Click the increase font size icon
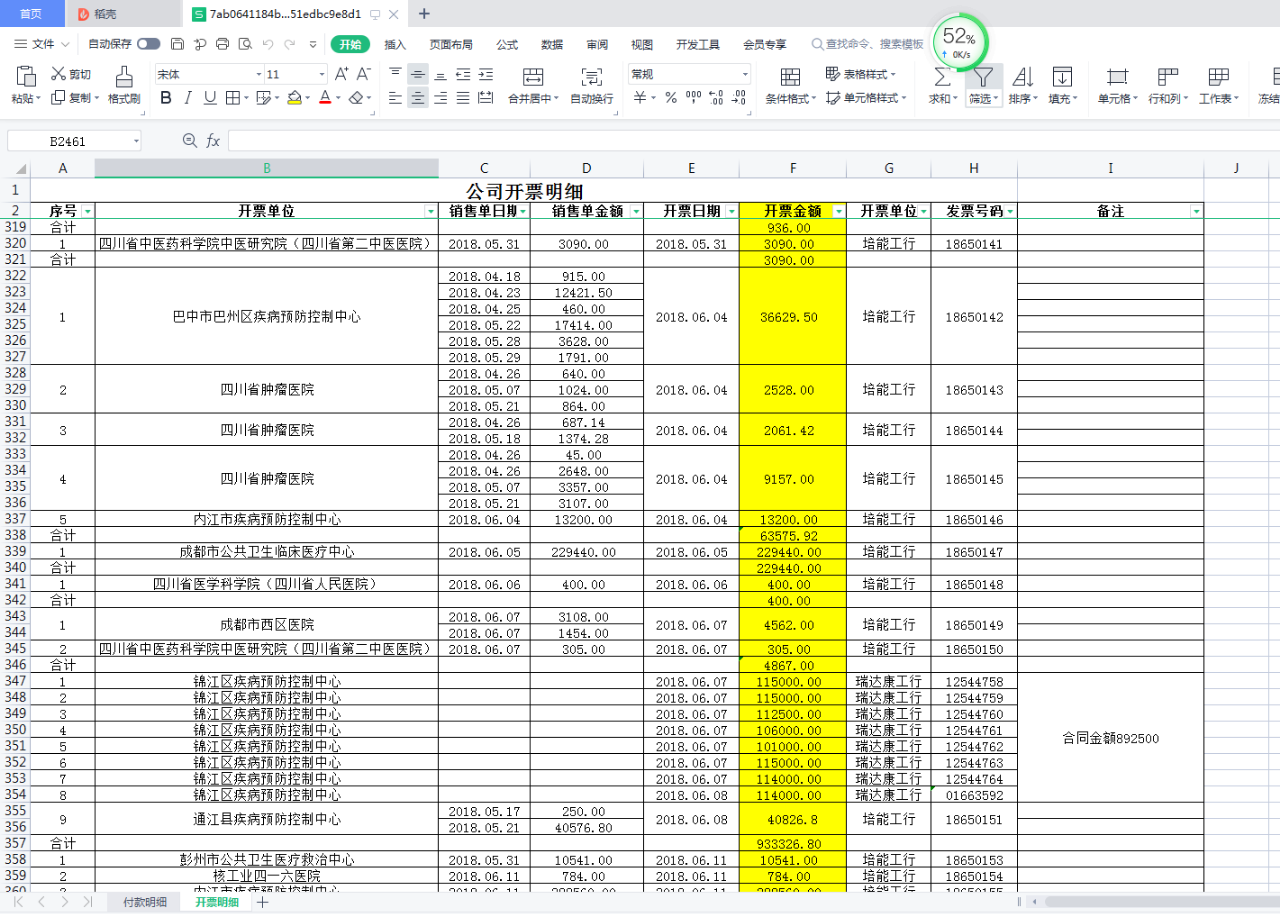Viewport: 1280px width, 914px height. pyautogui.click(x=341, y=74)
